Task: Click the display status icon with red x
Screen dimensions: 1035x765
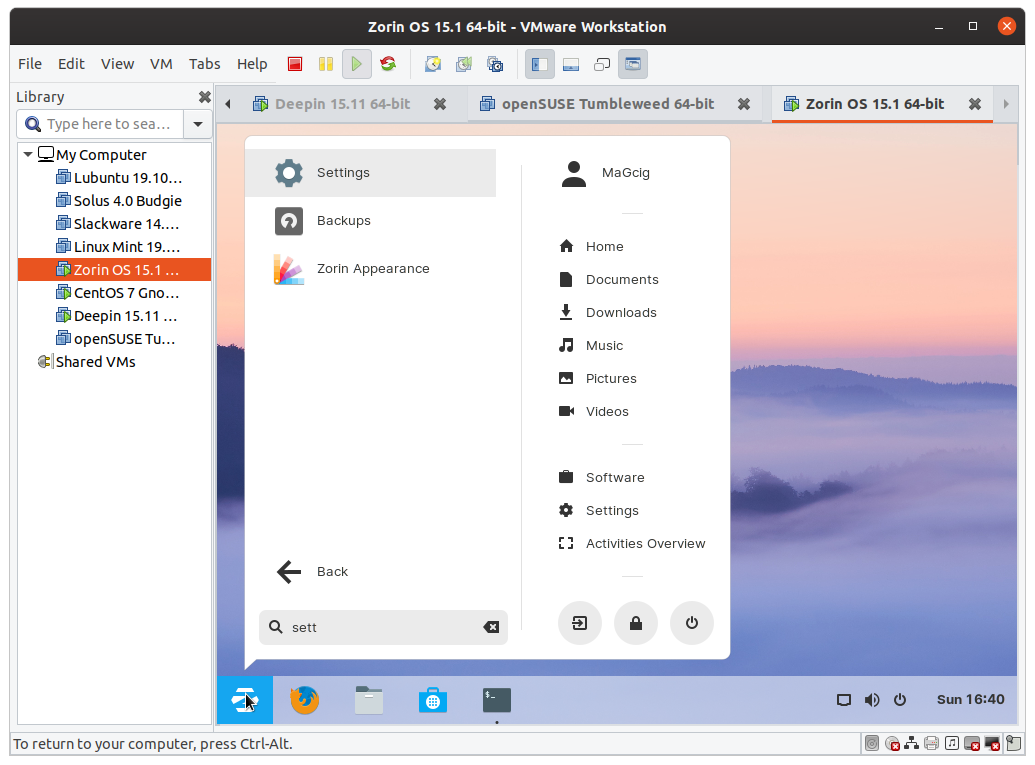Action: coord(992,744)
